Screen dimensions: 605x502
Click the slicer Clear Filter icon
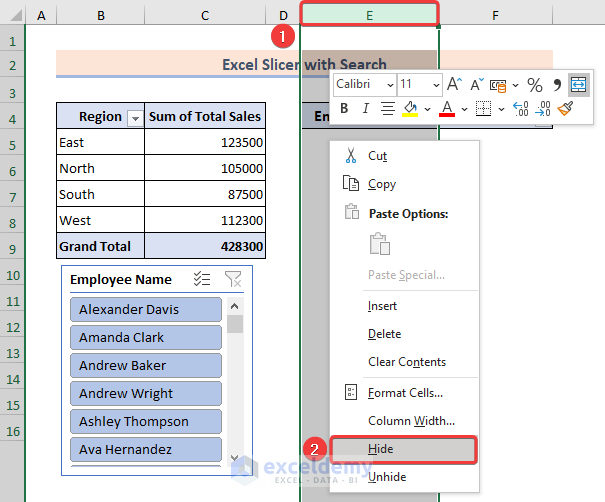point(233,279)
